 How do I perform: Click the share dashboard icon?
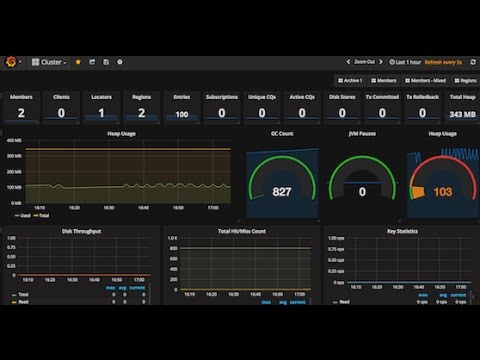click(92, 62)
